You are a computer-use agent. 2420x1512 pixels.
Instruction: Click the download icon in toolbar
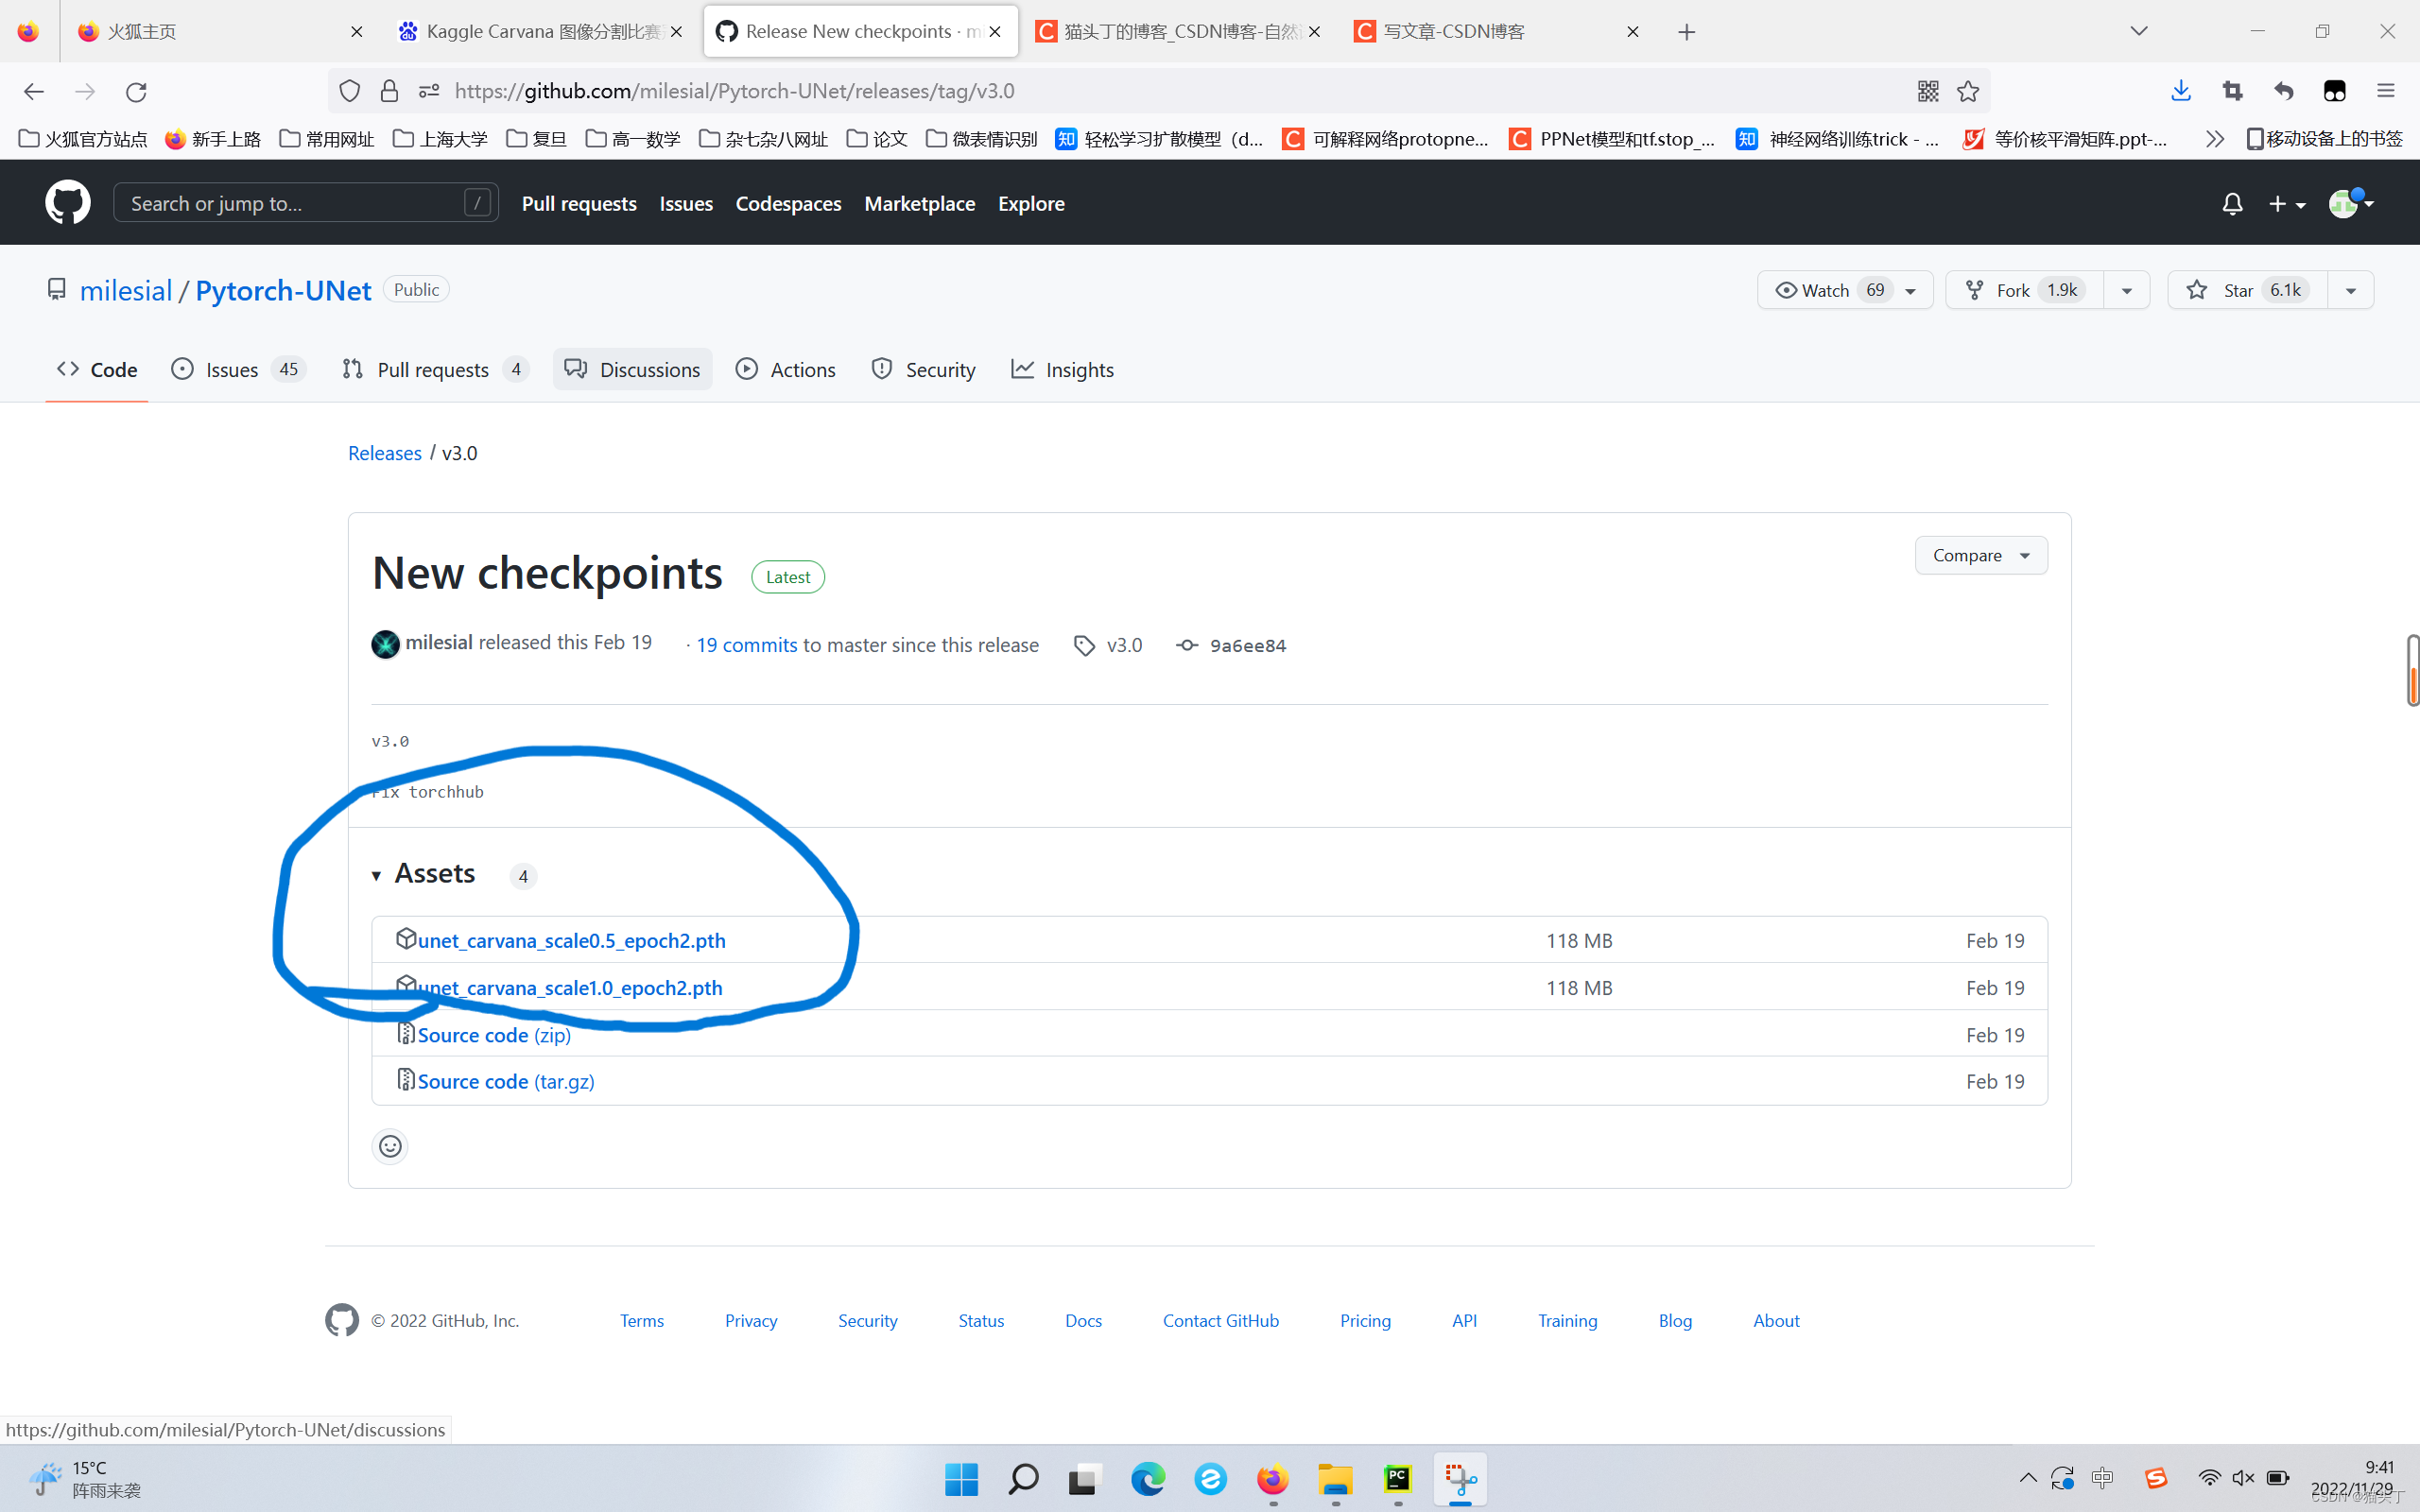2182,91
